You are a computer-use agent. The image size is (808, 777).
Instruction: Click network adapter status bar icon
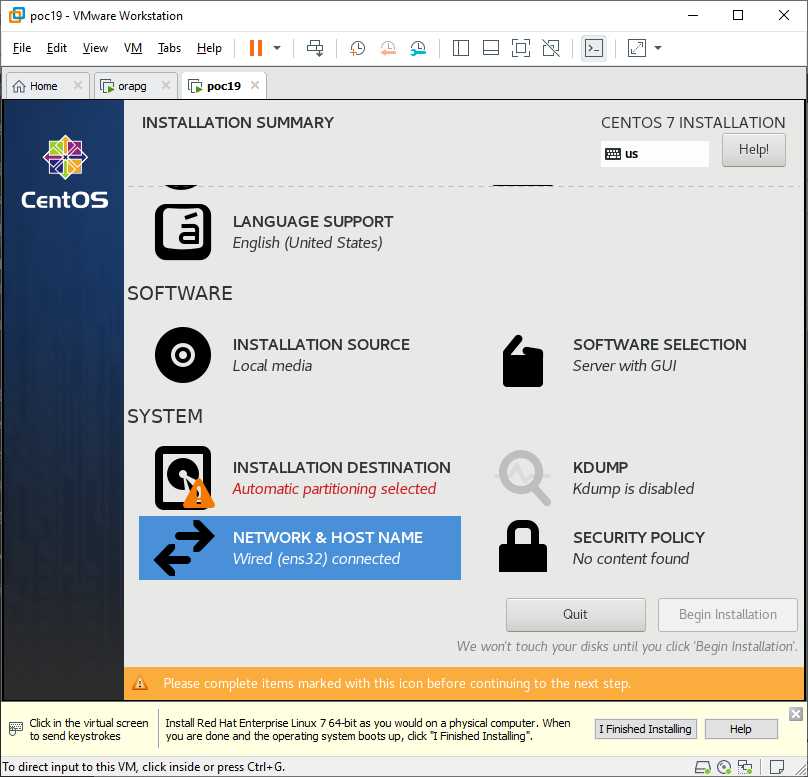point(745,768)
